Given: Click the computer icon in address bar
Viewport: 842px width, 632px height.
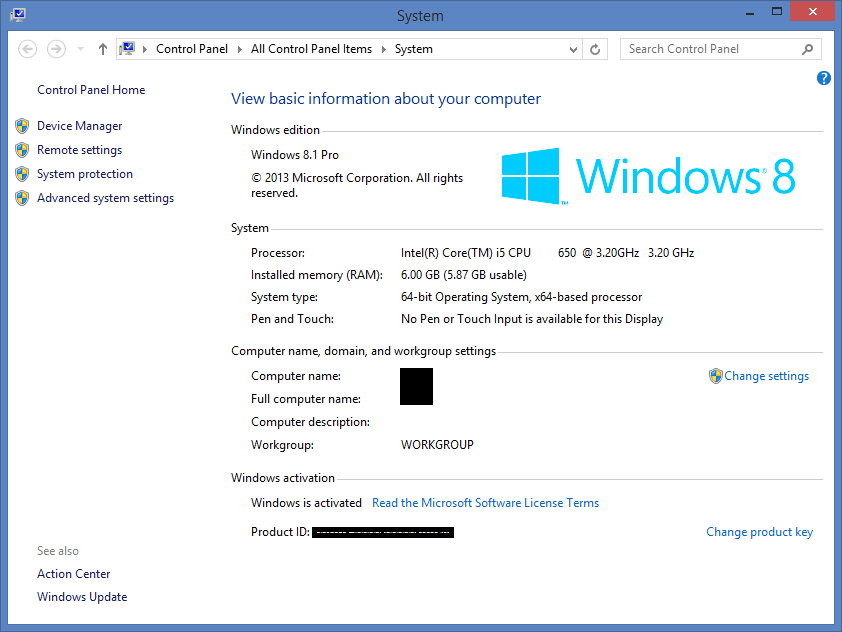Looking at the screenshot, I should point(127,49).
